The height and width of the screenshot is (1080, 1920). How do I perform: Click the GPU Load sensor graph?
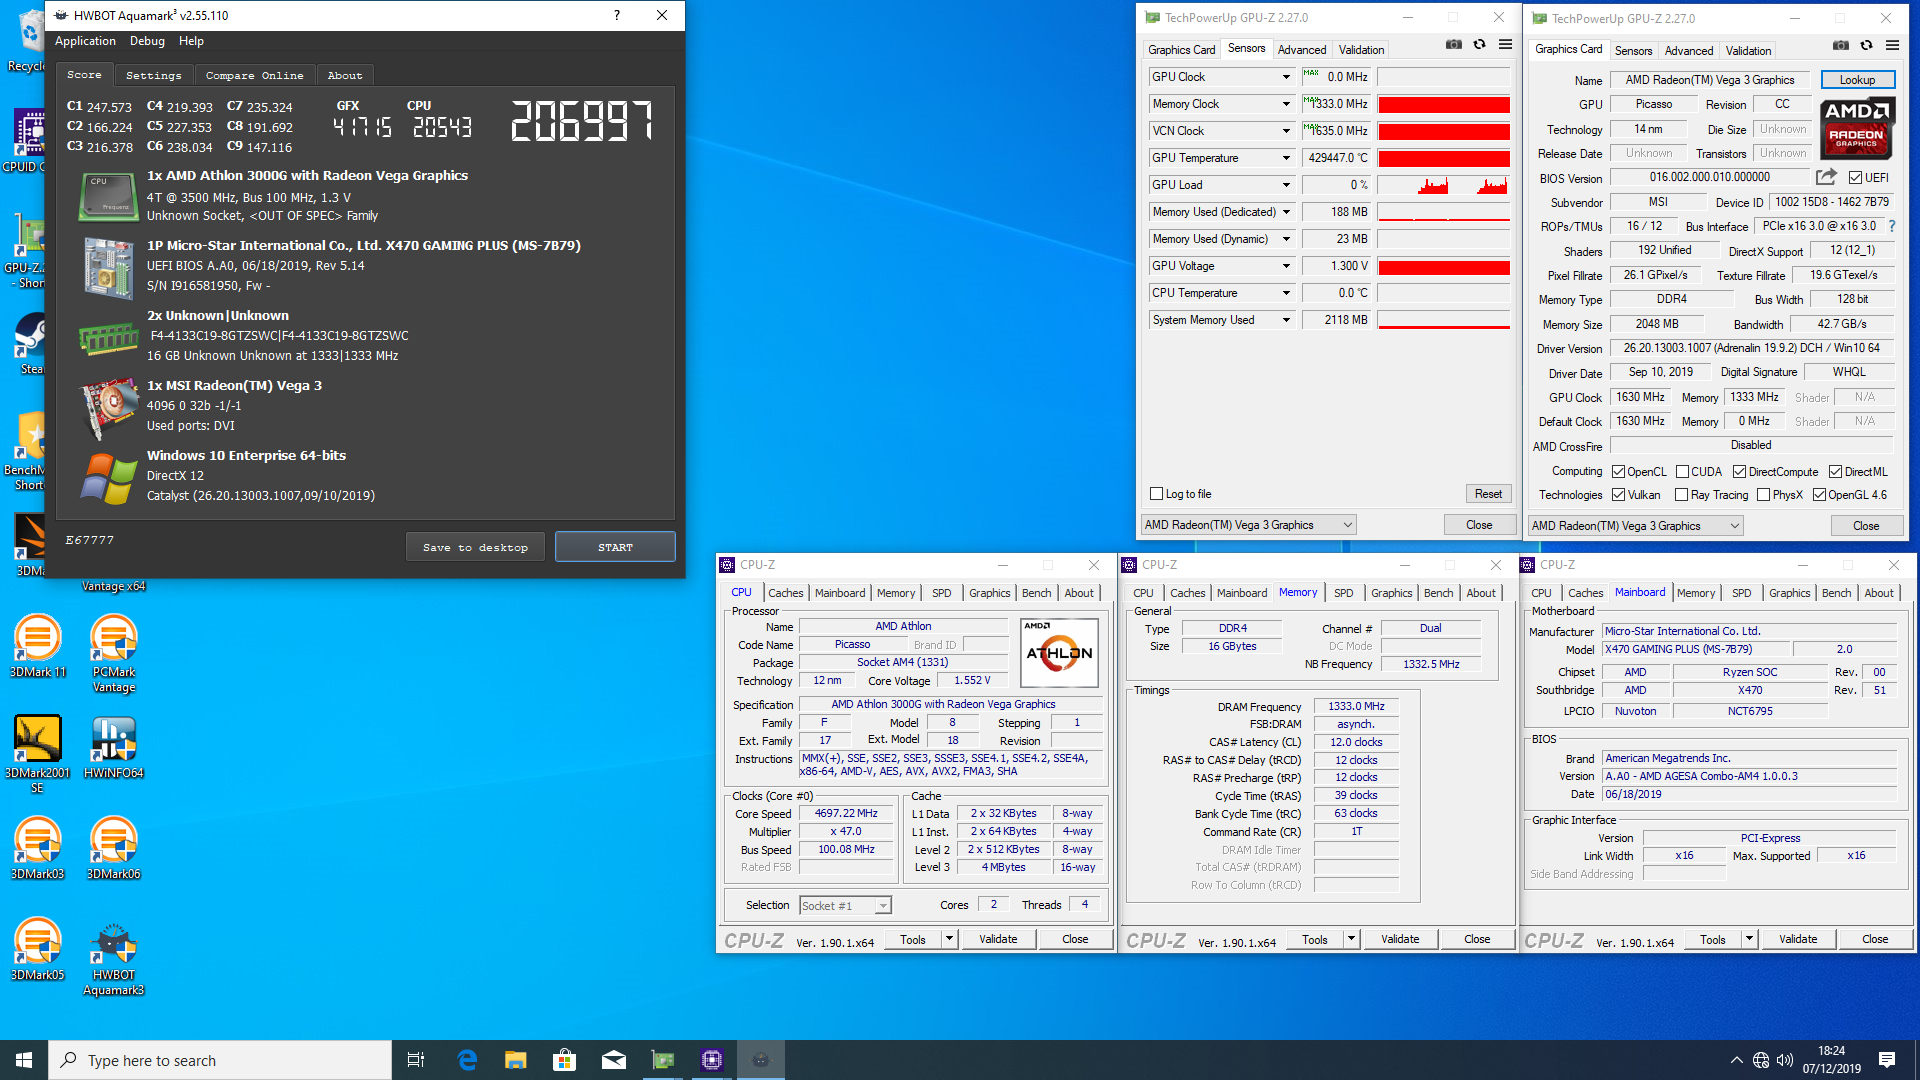point(1444,185)
